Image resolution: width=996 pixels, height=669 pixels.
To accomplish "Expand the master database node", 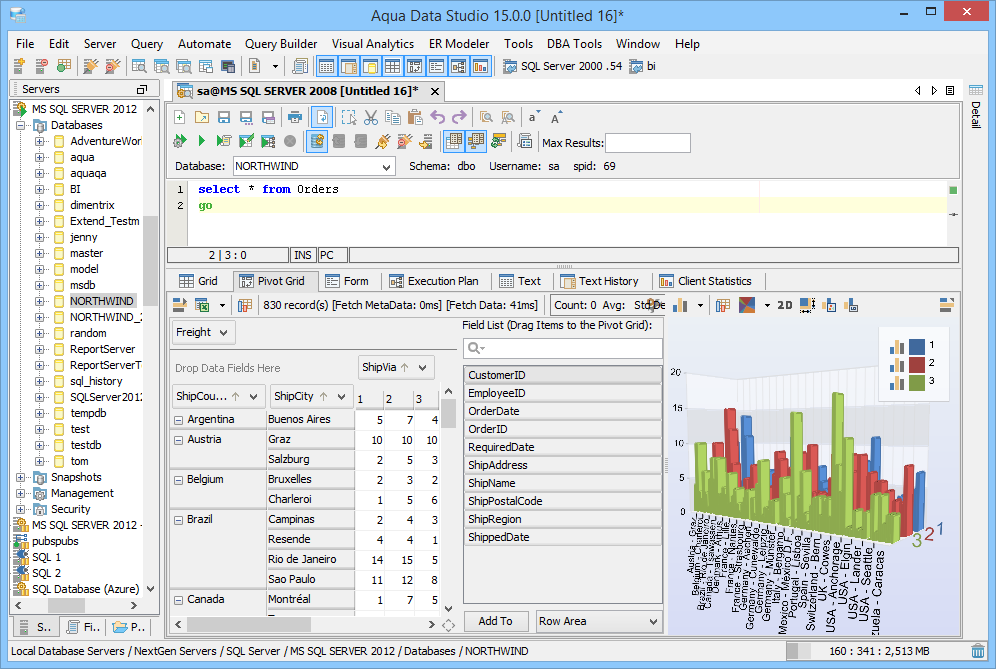I will 39,253.
